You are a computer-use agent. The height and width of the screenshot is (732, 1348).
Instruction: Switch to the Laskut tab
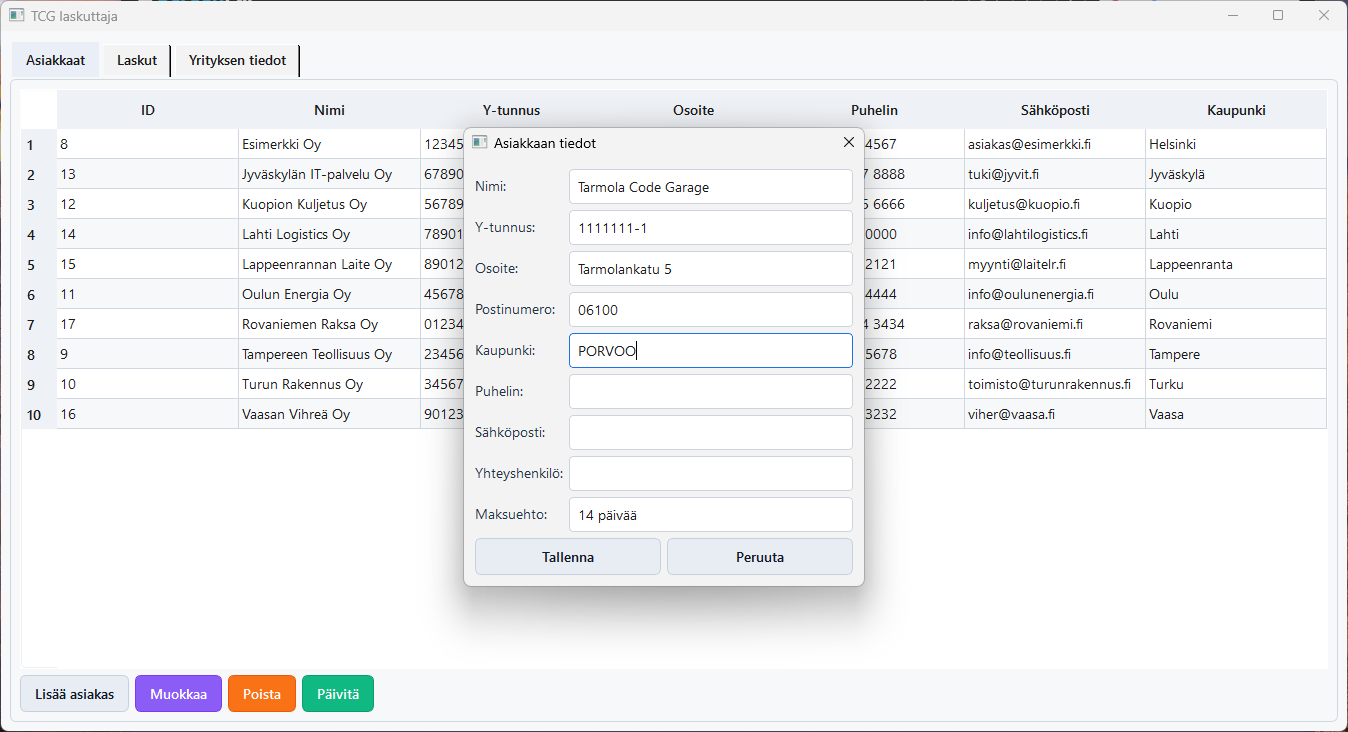[137, 61]
